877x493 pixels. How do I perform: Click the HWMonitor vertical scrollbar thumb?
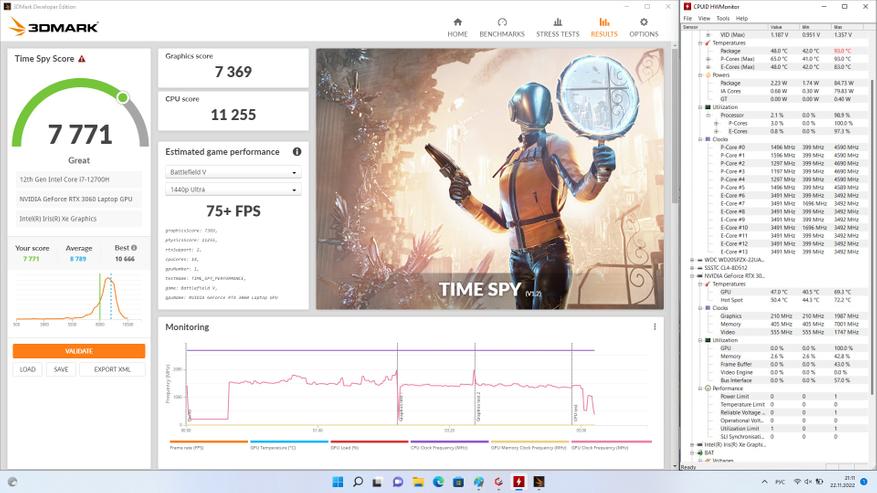click(873, 235)
